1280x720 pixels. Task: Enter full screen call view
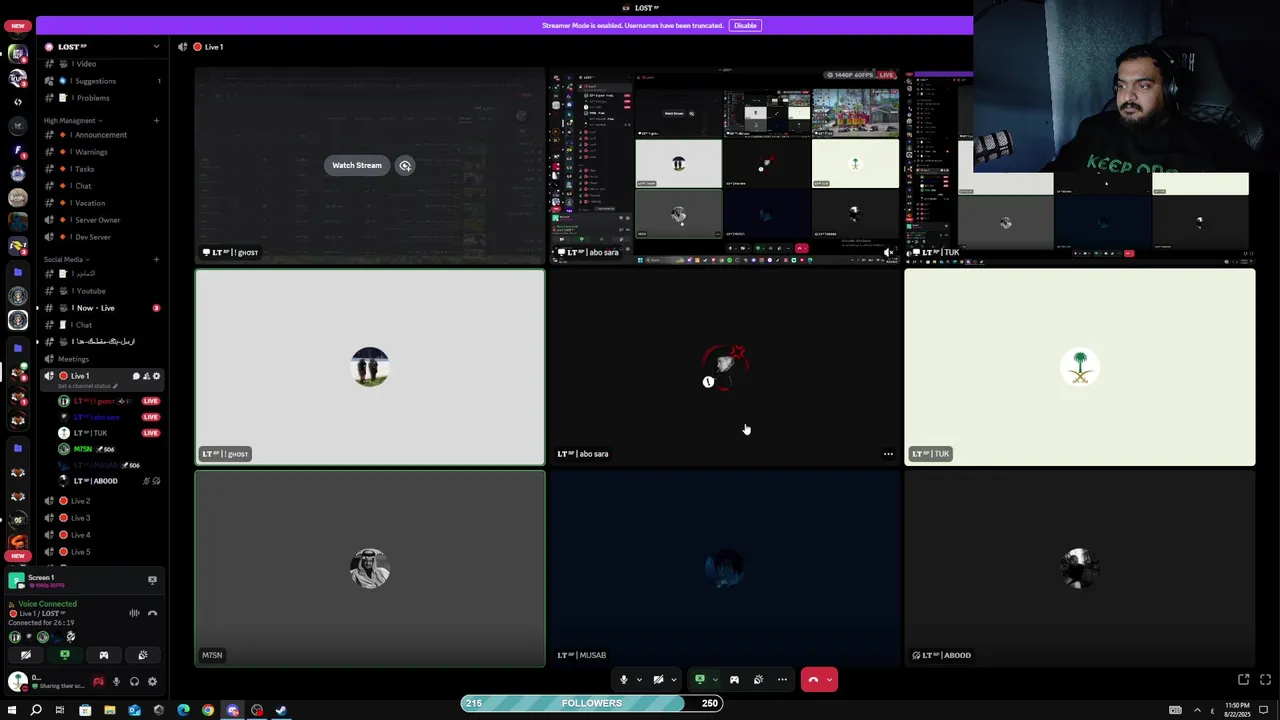[1263, 680]
